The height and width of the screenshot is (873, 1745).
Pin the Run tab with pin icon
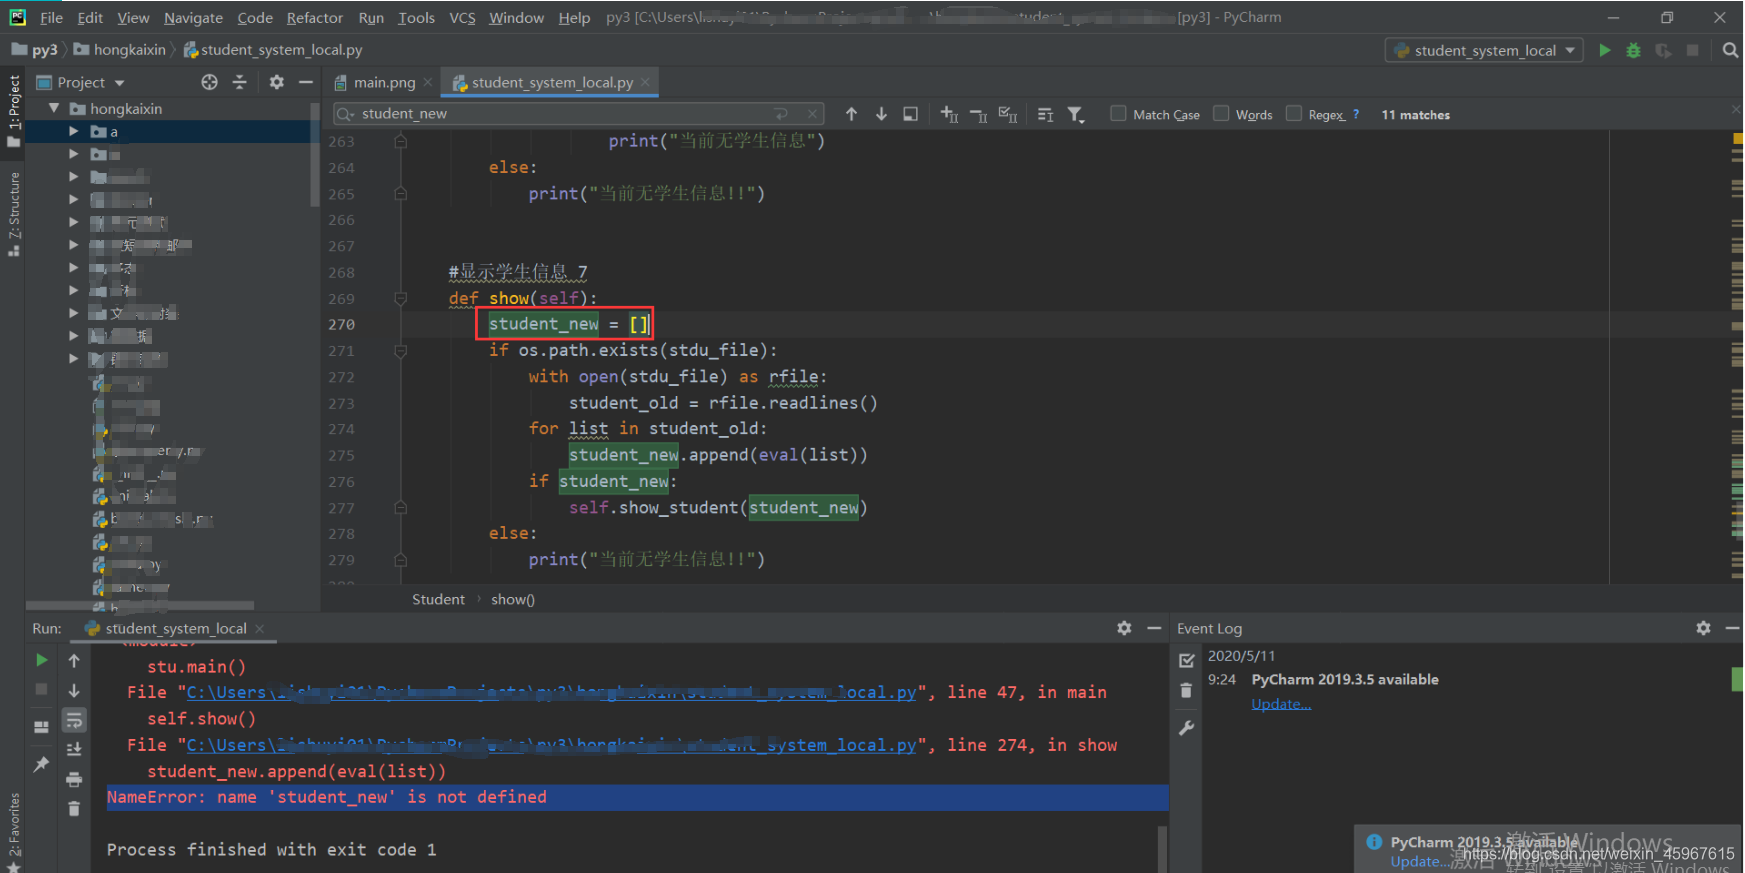[41, 764]
